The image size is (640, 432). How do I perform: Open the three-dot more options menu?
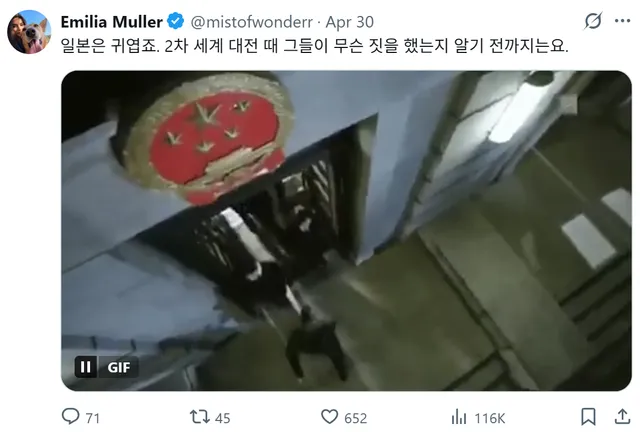click(622, 21)
